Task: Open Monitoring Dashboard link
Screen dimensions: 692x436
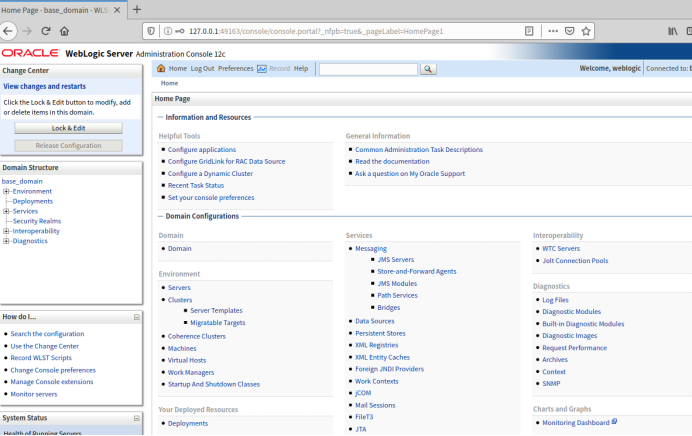Action: click(x=575, y=423)
